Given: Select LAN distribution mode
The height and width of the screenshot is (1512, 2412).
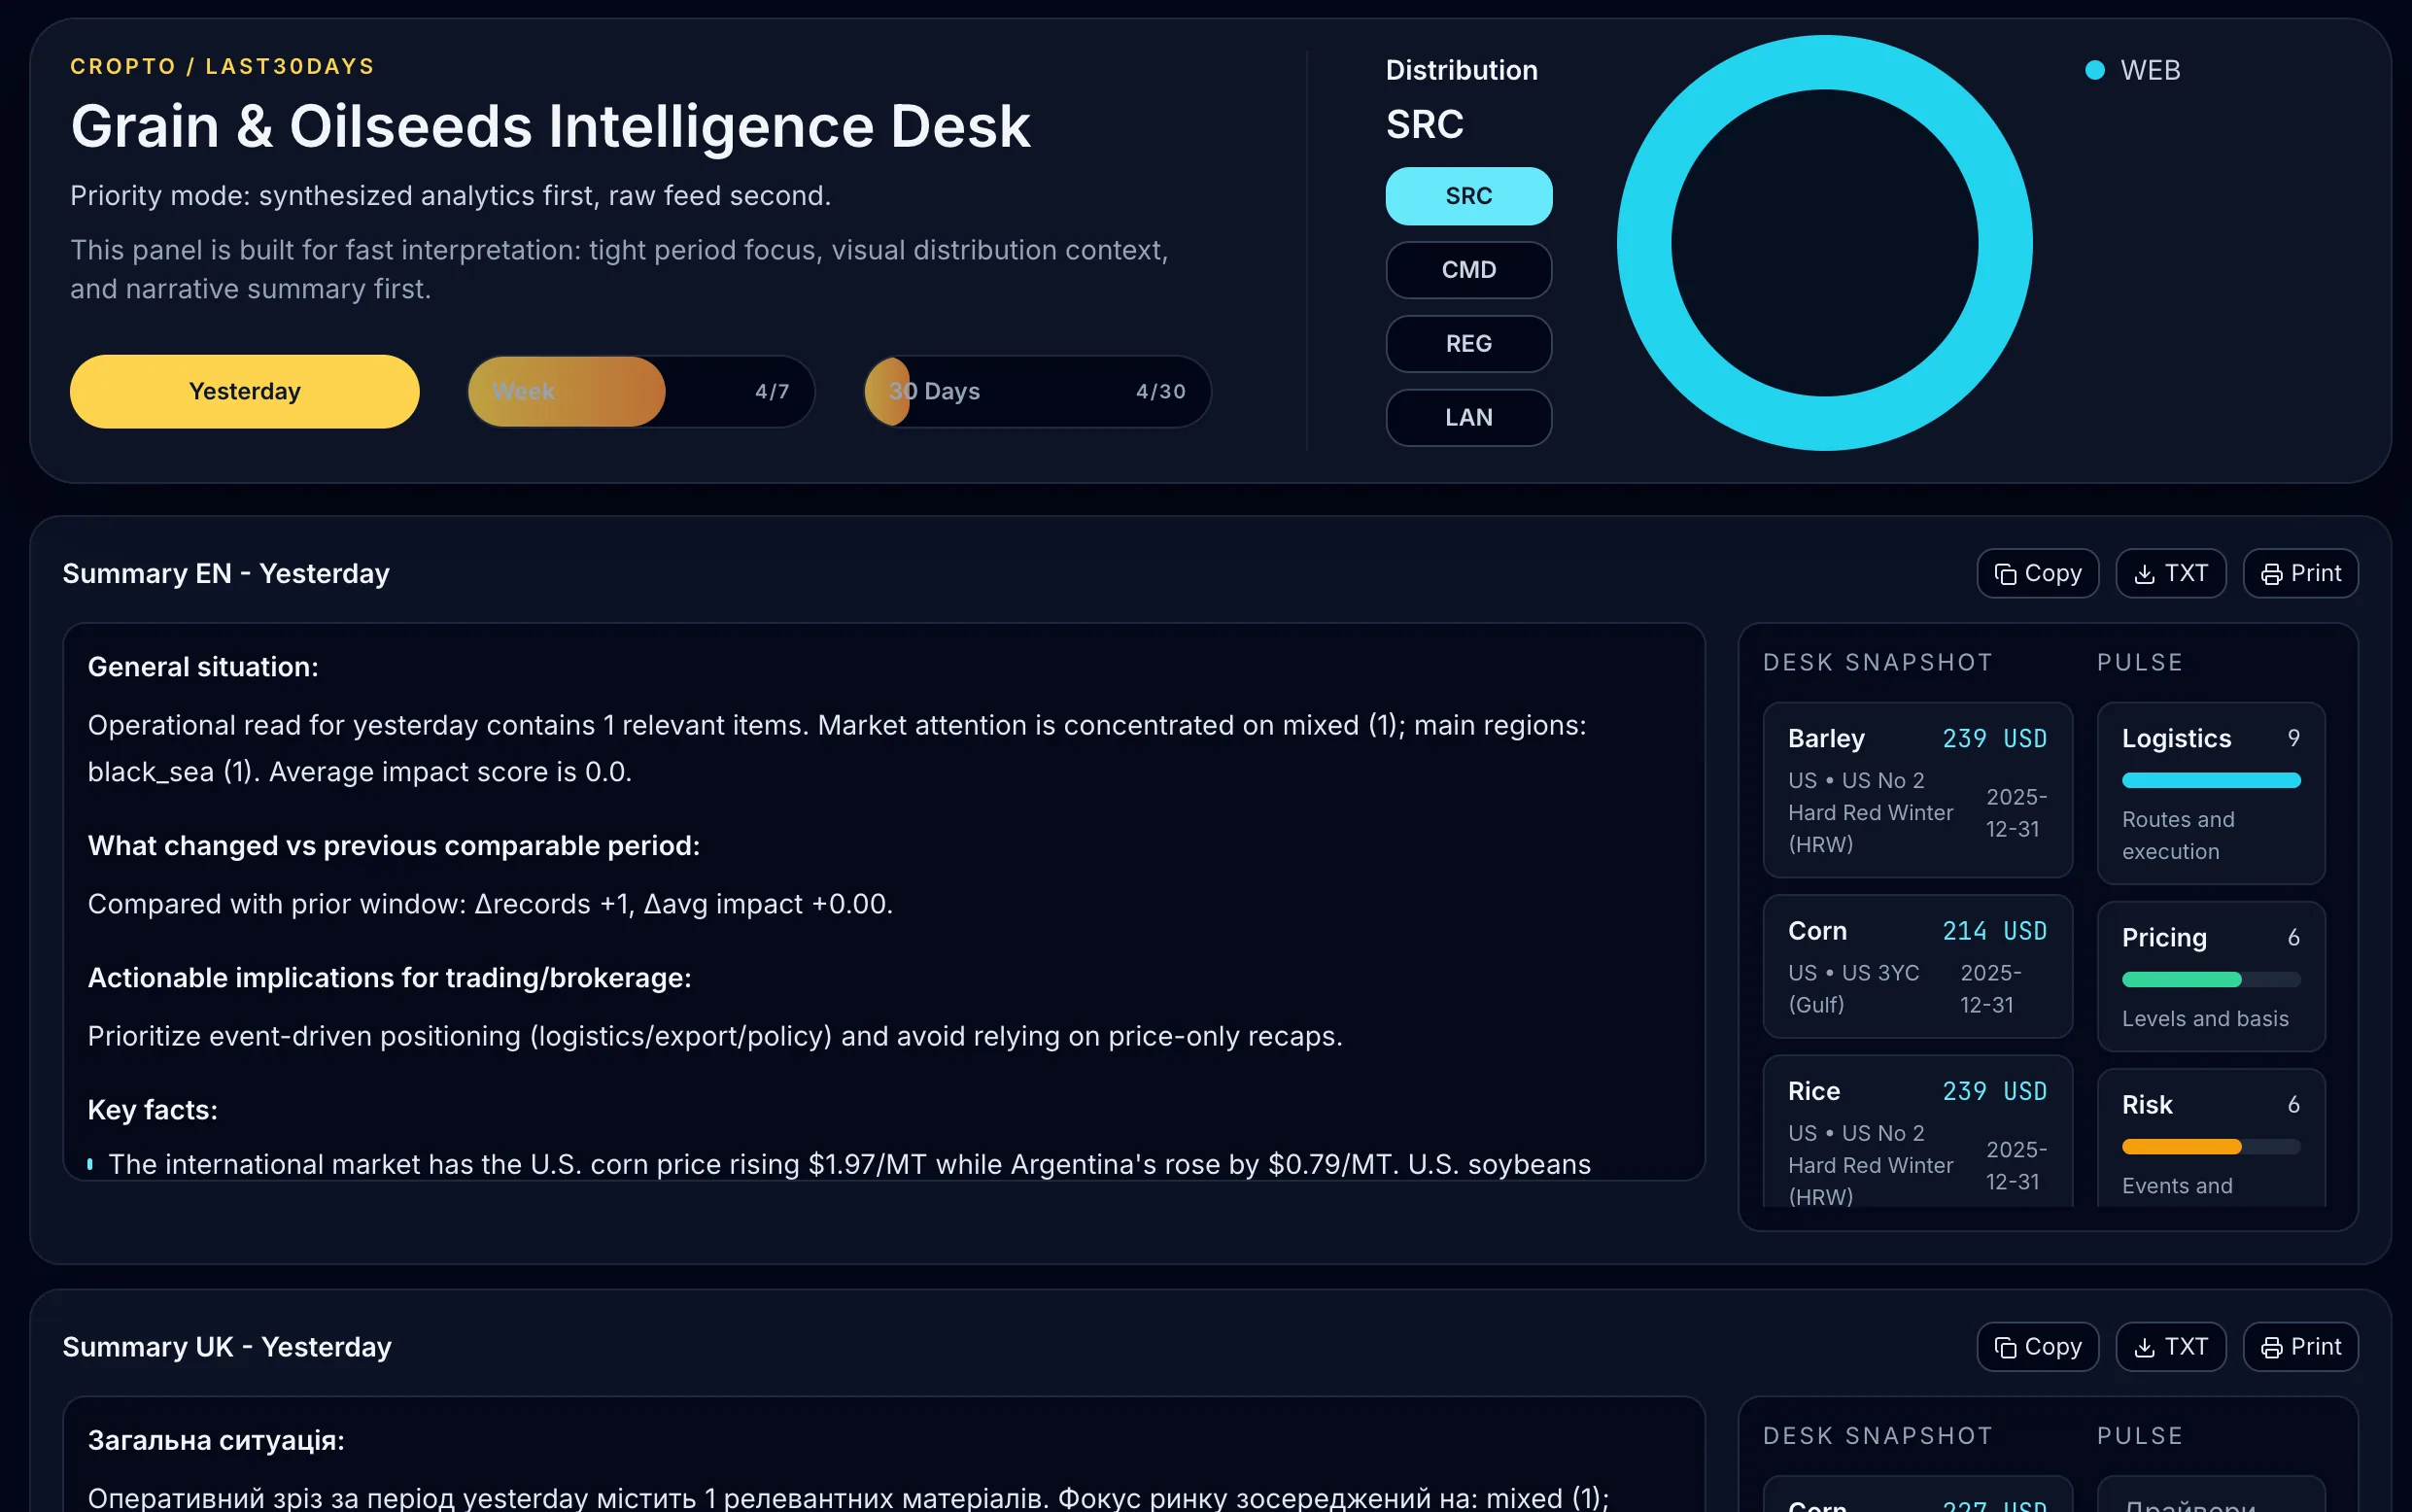Looking at the screenshot, I should click(x=1468, y=418).
